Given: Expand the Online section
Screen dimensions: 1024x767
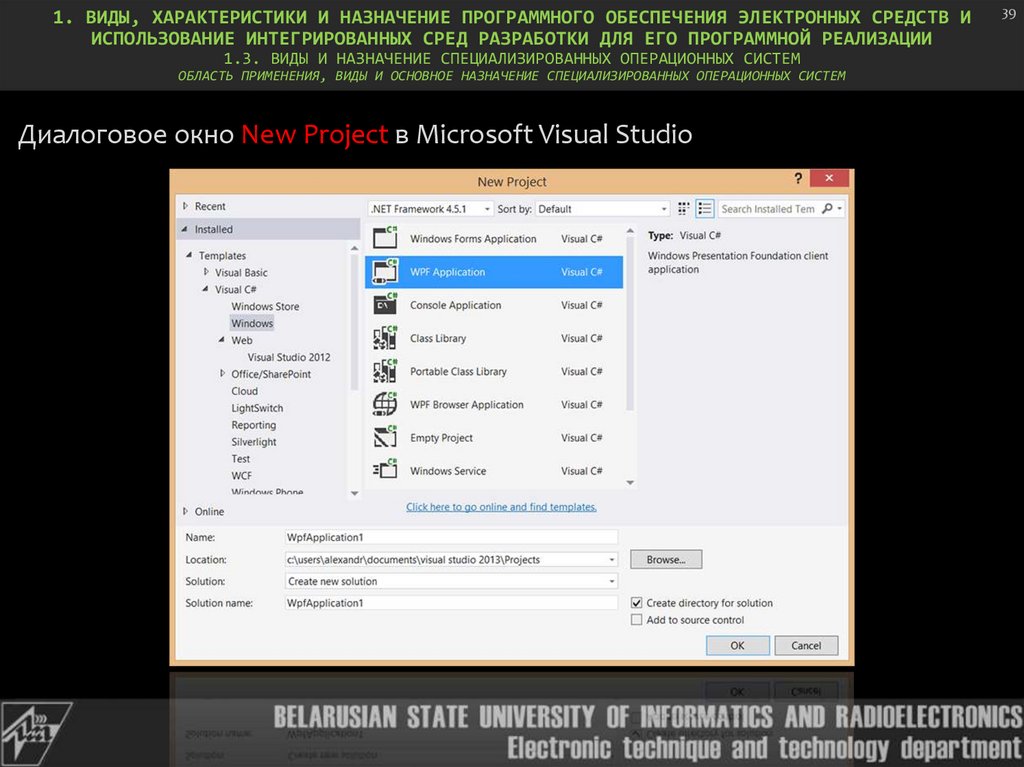Looking at the screenshot, I should click(x=185, y=512).
